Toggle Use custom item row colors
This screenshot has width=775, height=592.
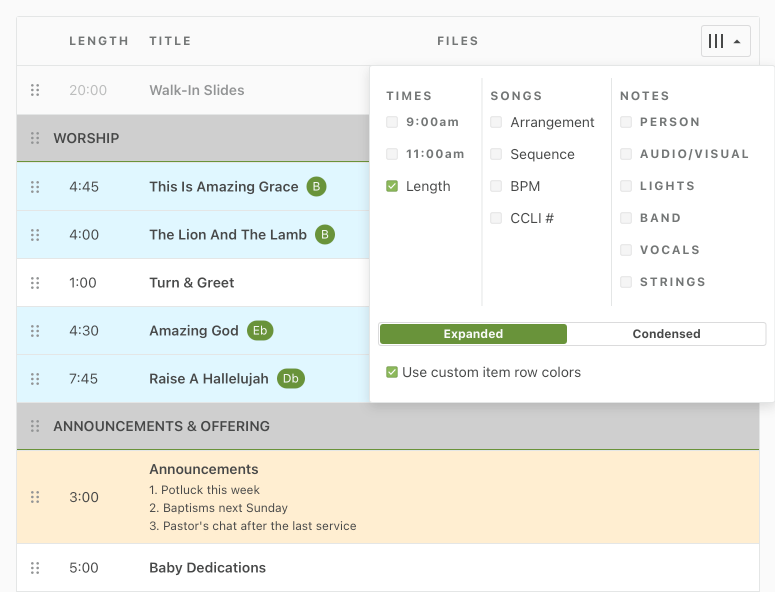[x=392, y=372]
